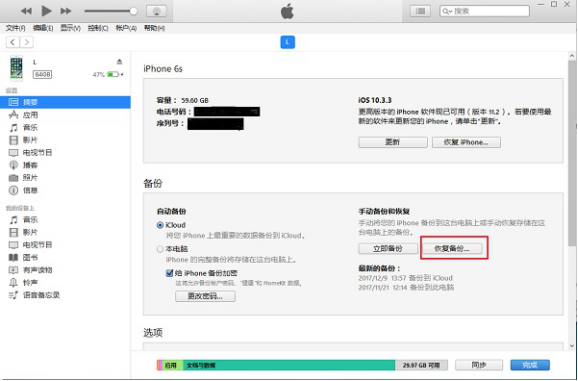Adjust the volume slider knob
Viewport: 578px width, 381px height.
click(133, 11)
